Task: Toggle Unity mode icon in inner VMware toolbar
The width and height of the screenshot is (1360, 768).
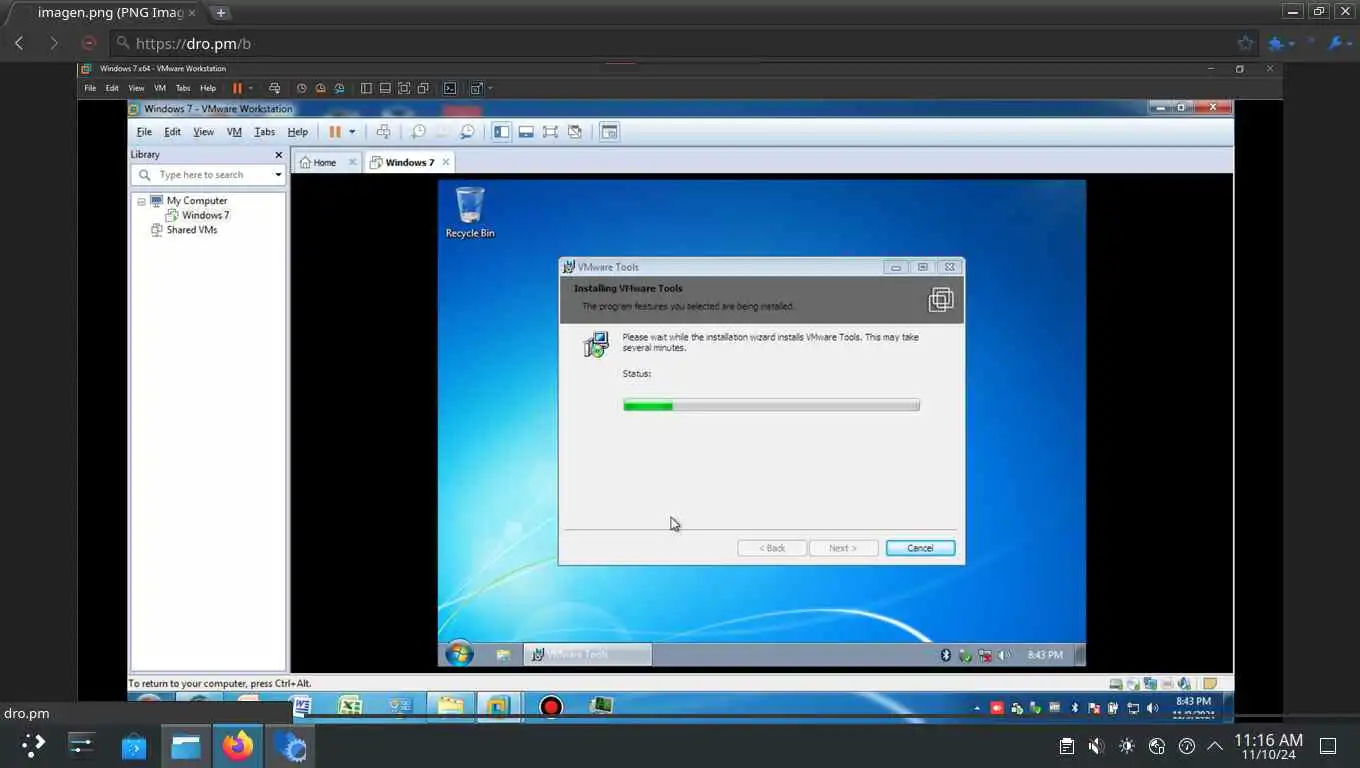Action: pyautogui.click(x=575, y=132)
